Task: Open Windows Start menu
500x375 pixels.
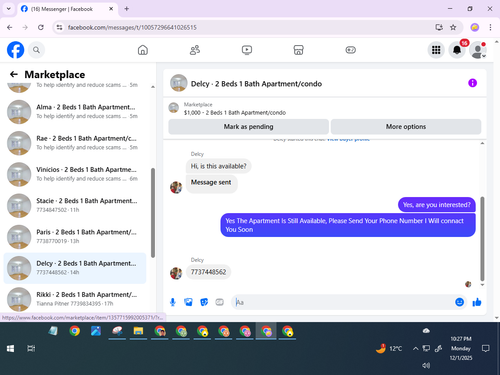Action: click(10, 349)
